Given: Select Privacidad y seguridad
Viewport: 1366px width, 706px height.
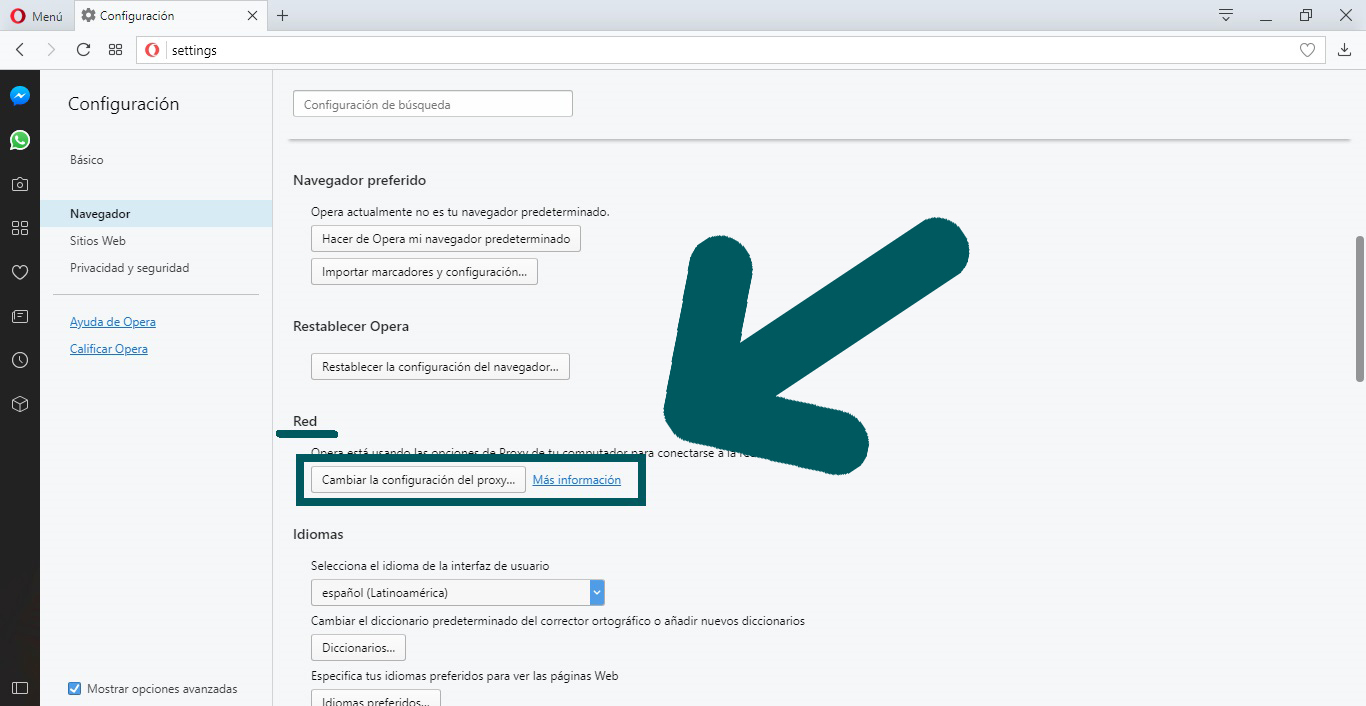Looking at the screenshot, I should point(129,268).
